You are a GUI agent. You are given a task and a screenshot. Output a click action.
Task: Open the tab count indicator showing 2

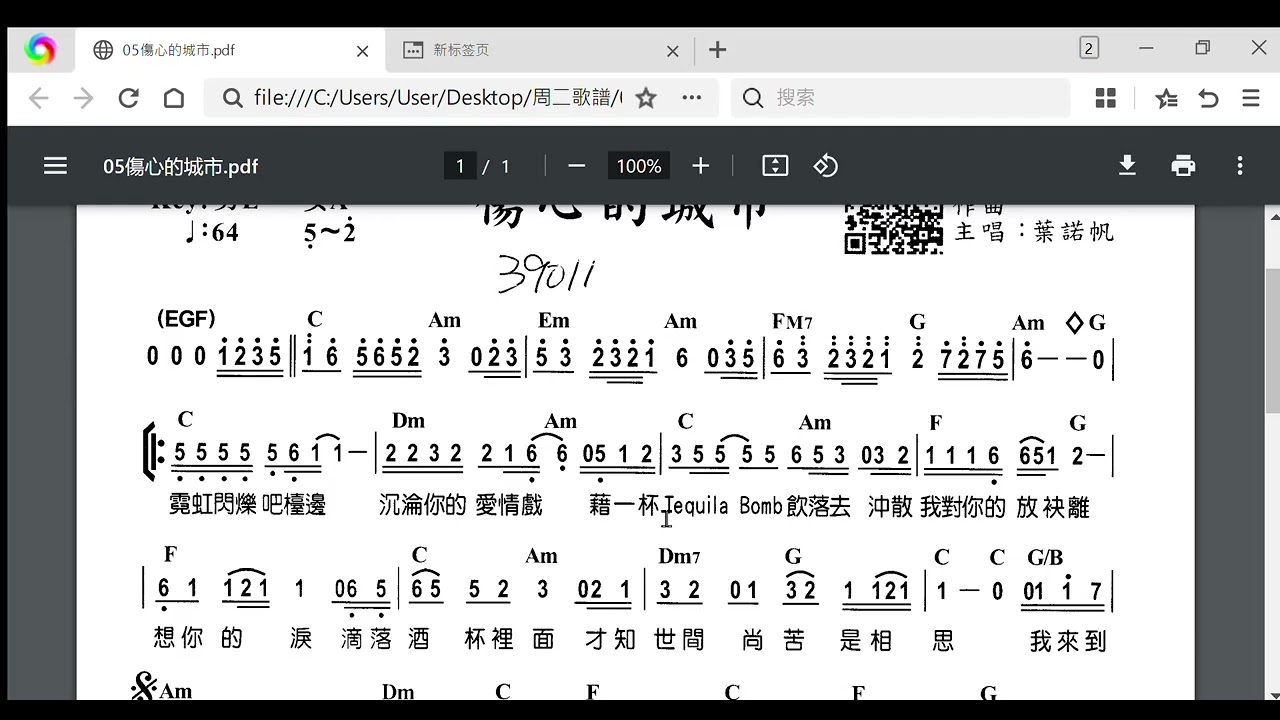1089,48
